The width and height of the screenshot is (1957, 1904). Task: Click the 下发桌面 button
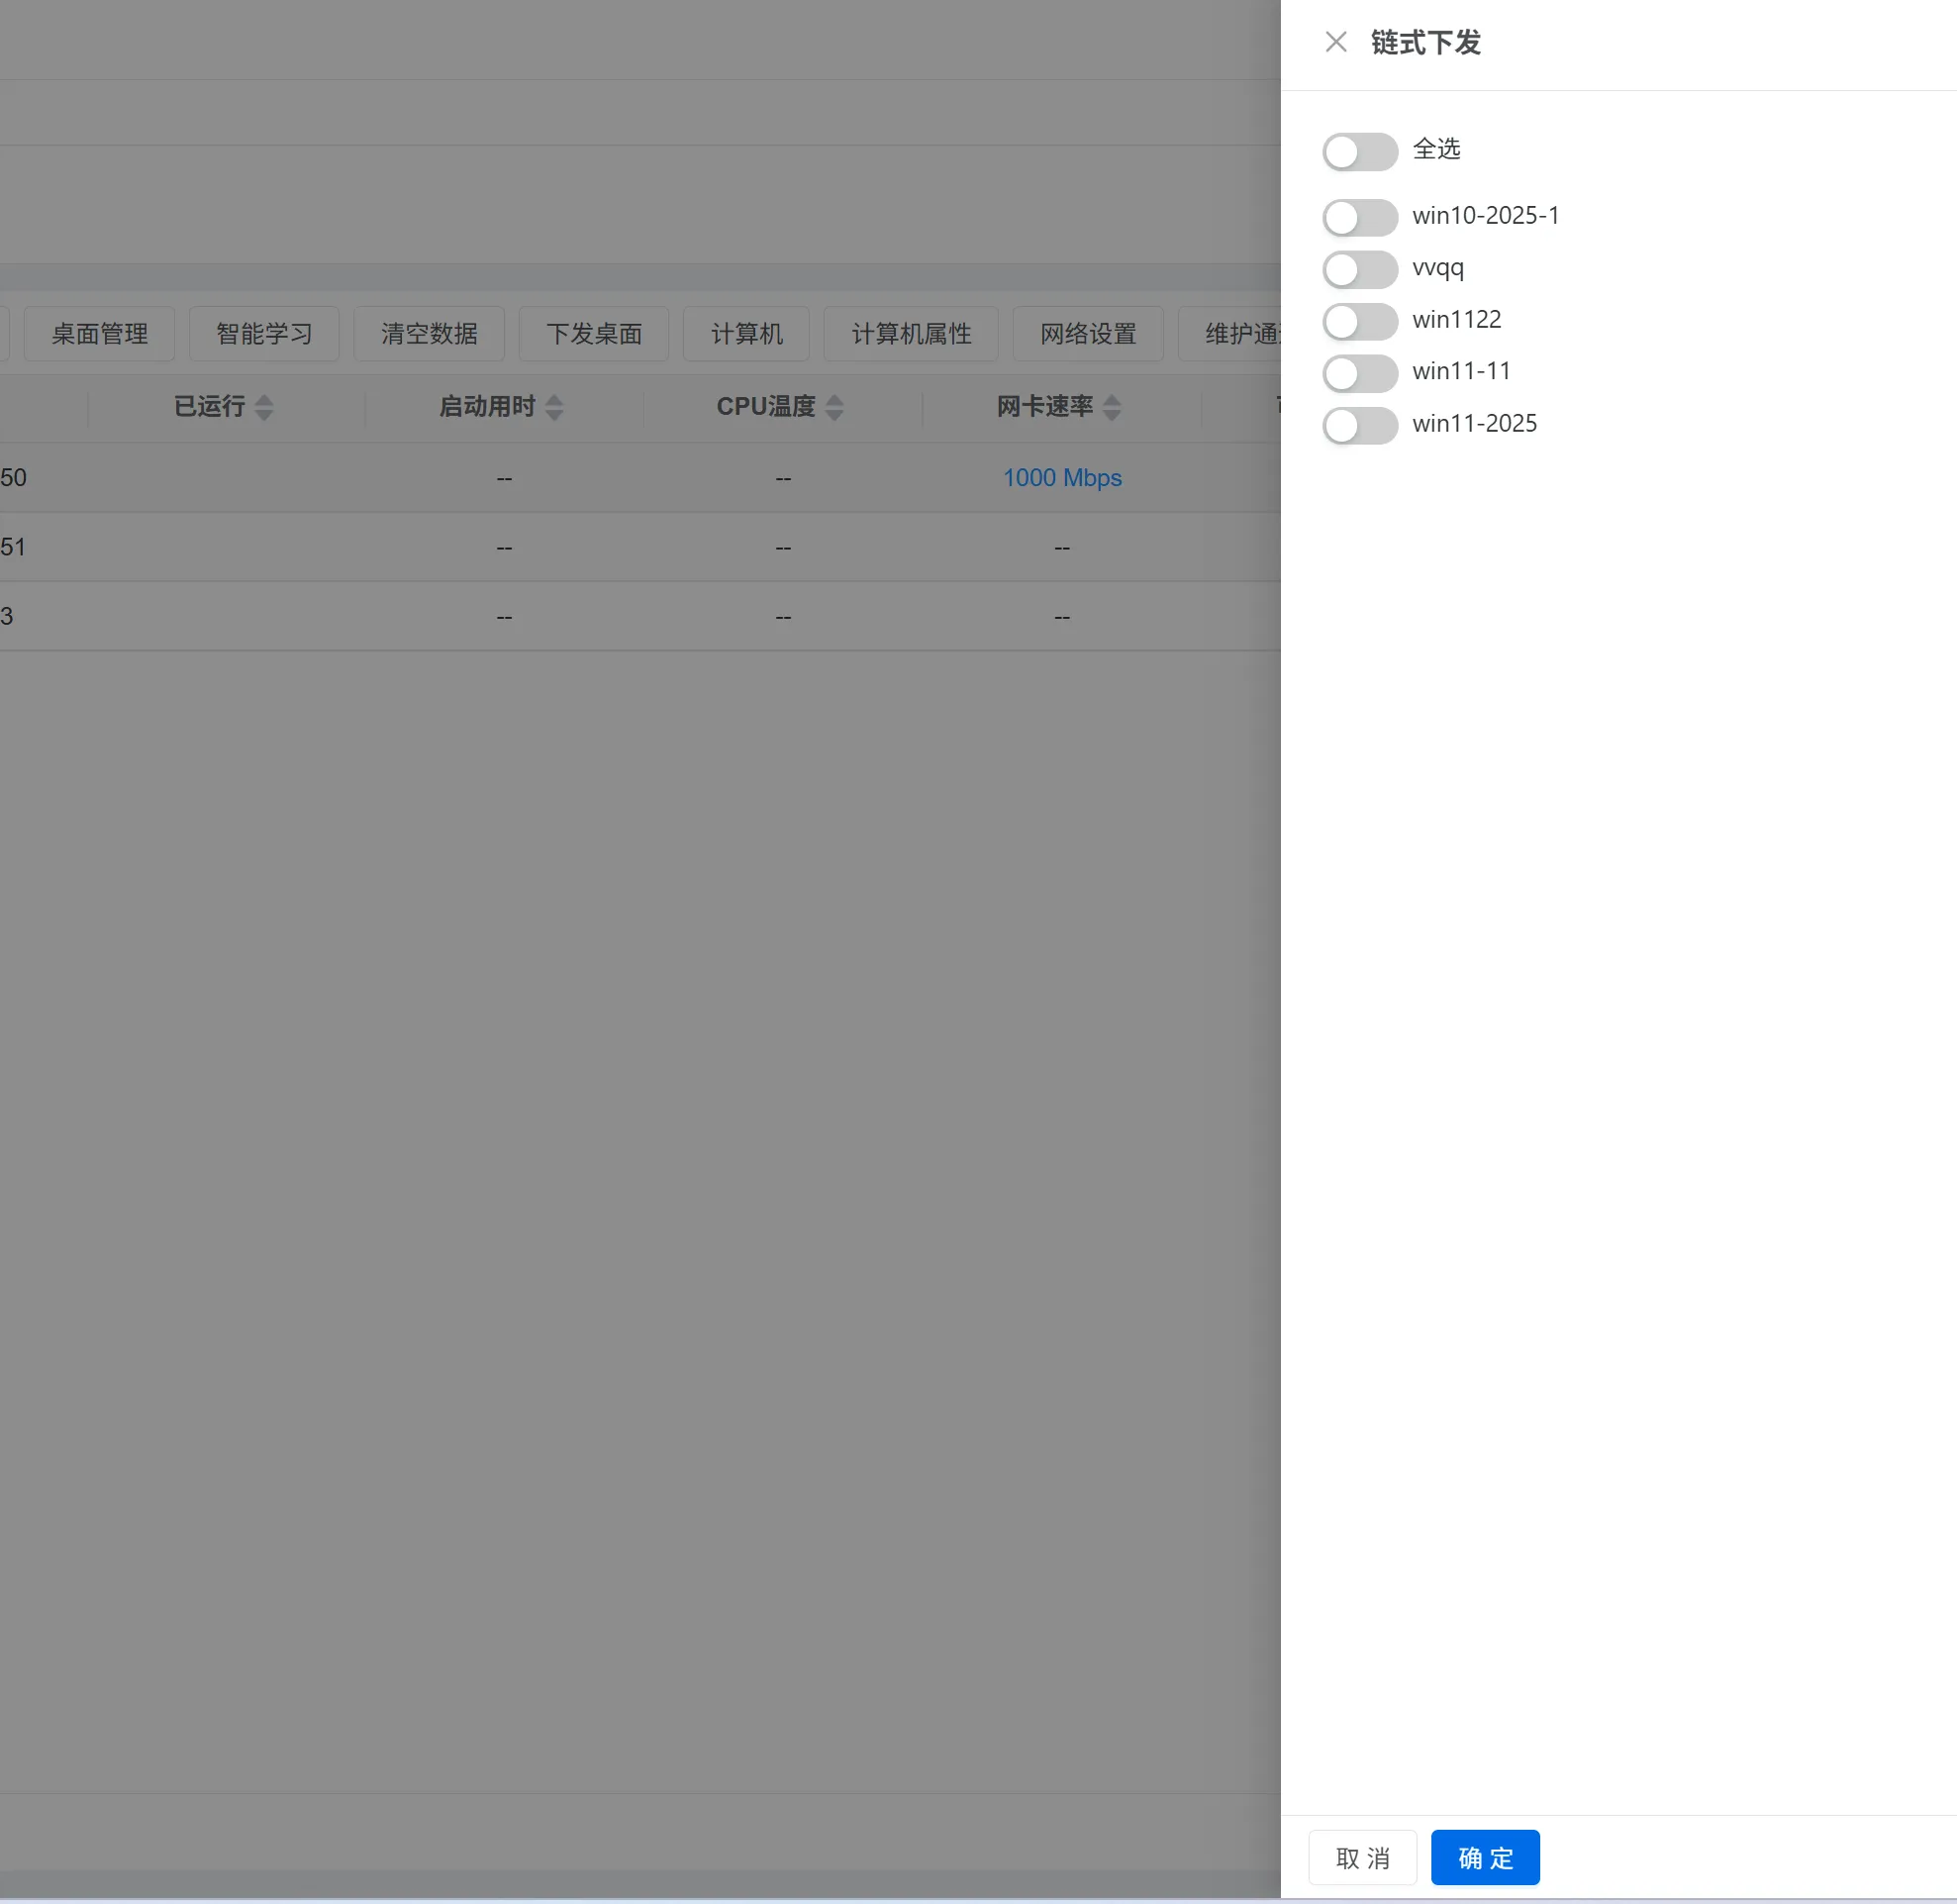click(593, 333)
